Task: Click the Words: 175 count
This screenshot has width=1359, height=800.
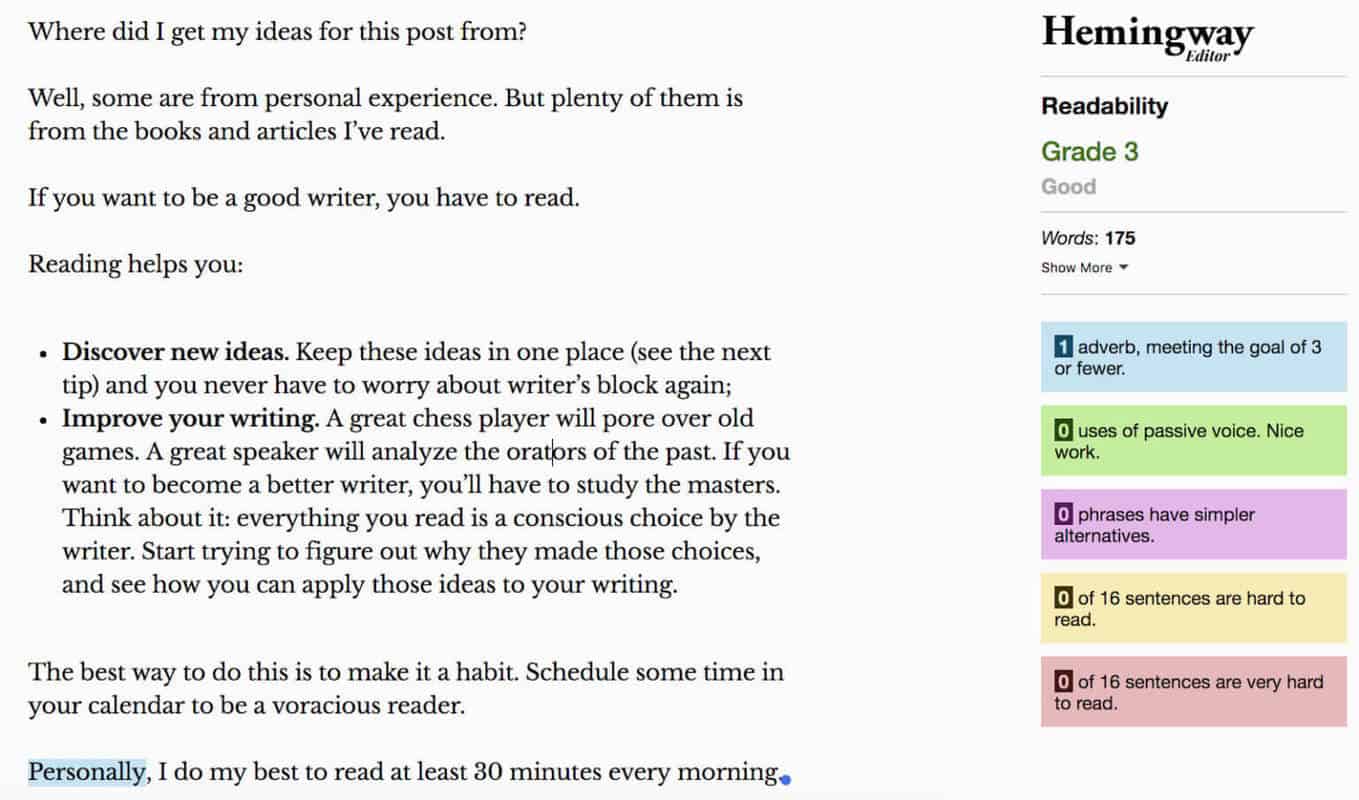Action: [x=1088, y=238]
